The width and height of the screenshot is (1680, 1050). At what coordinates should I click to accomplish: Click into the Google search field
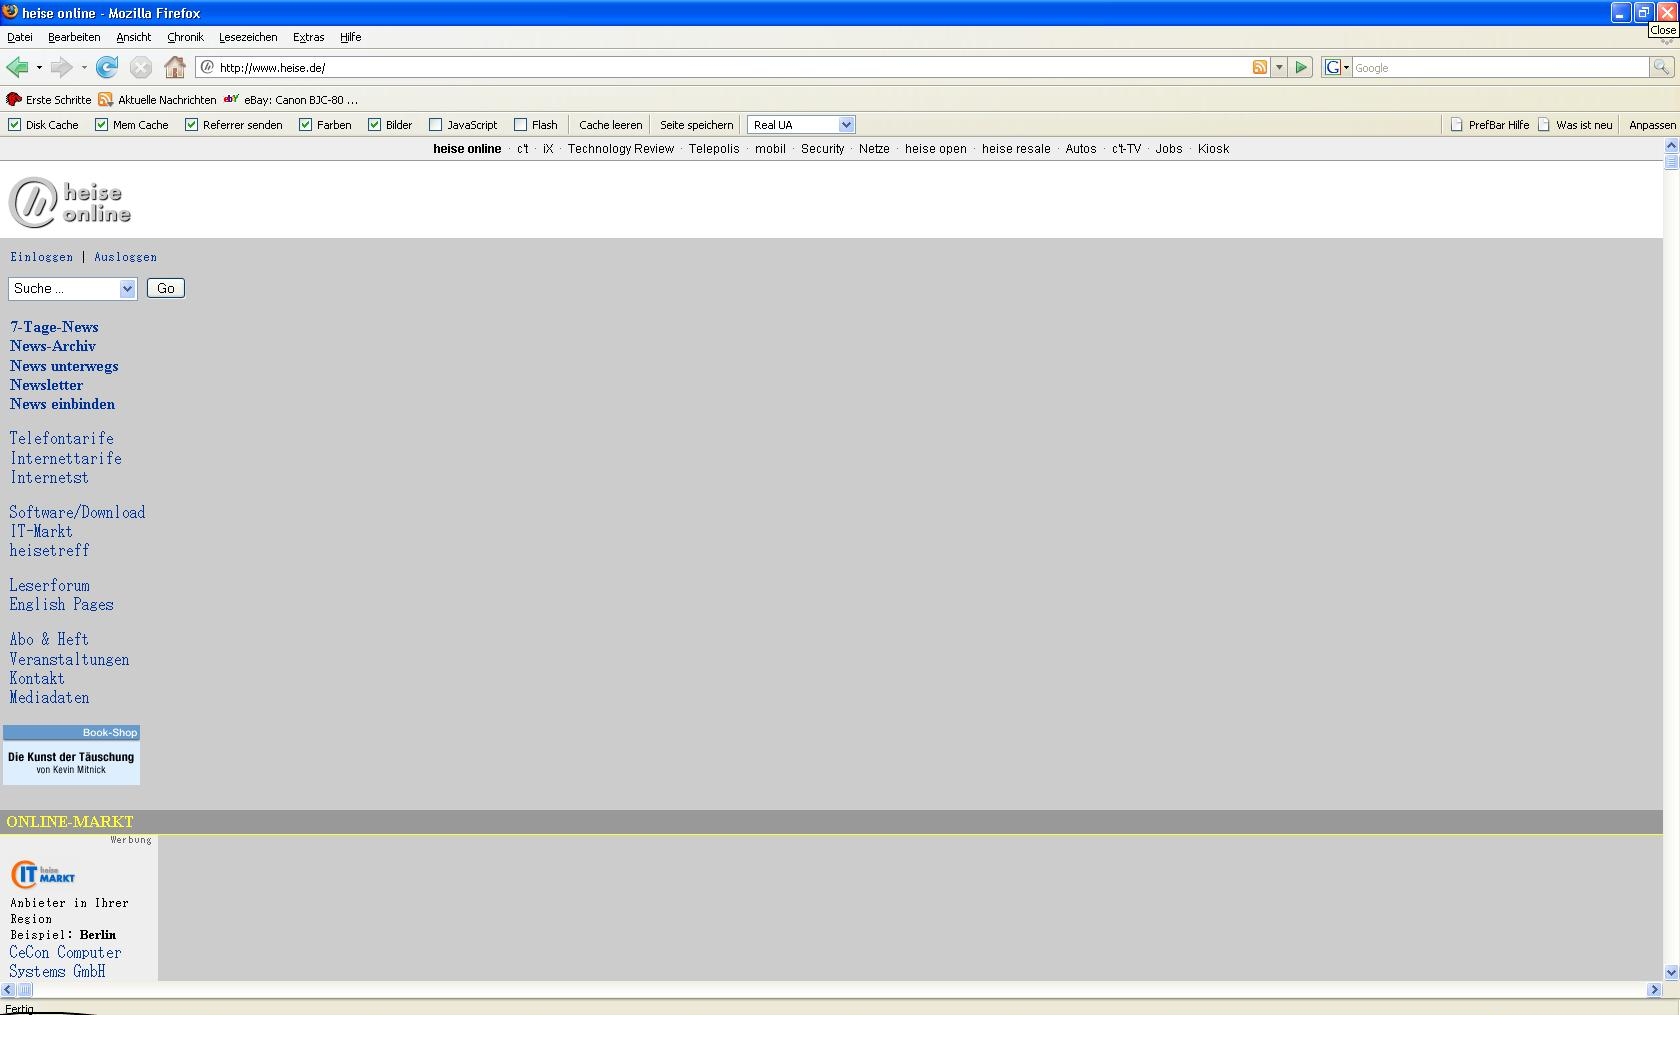coord(1500,67)
